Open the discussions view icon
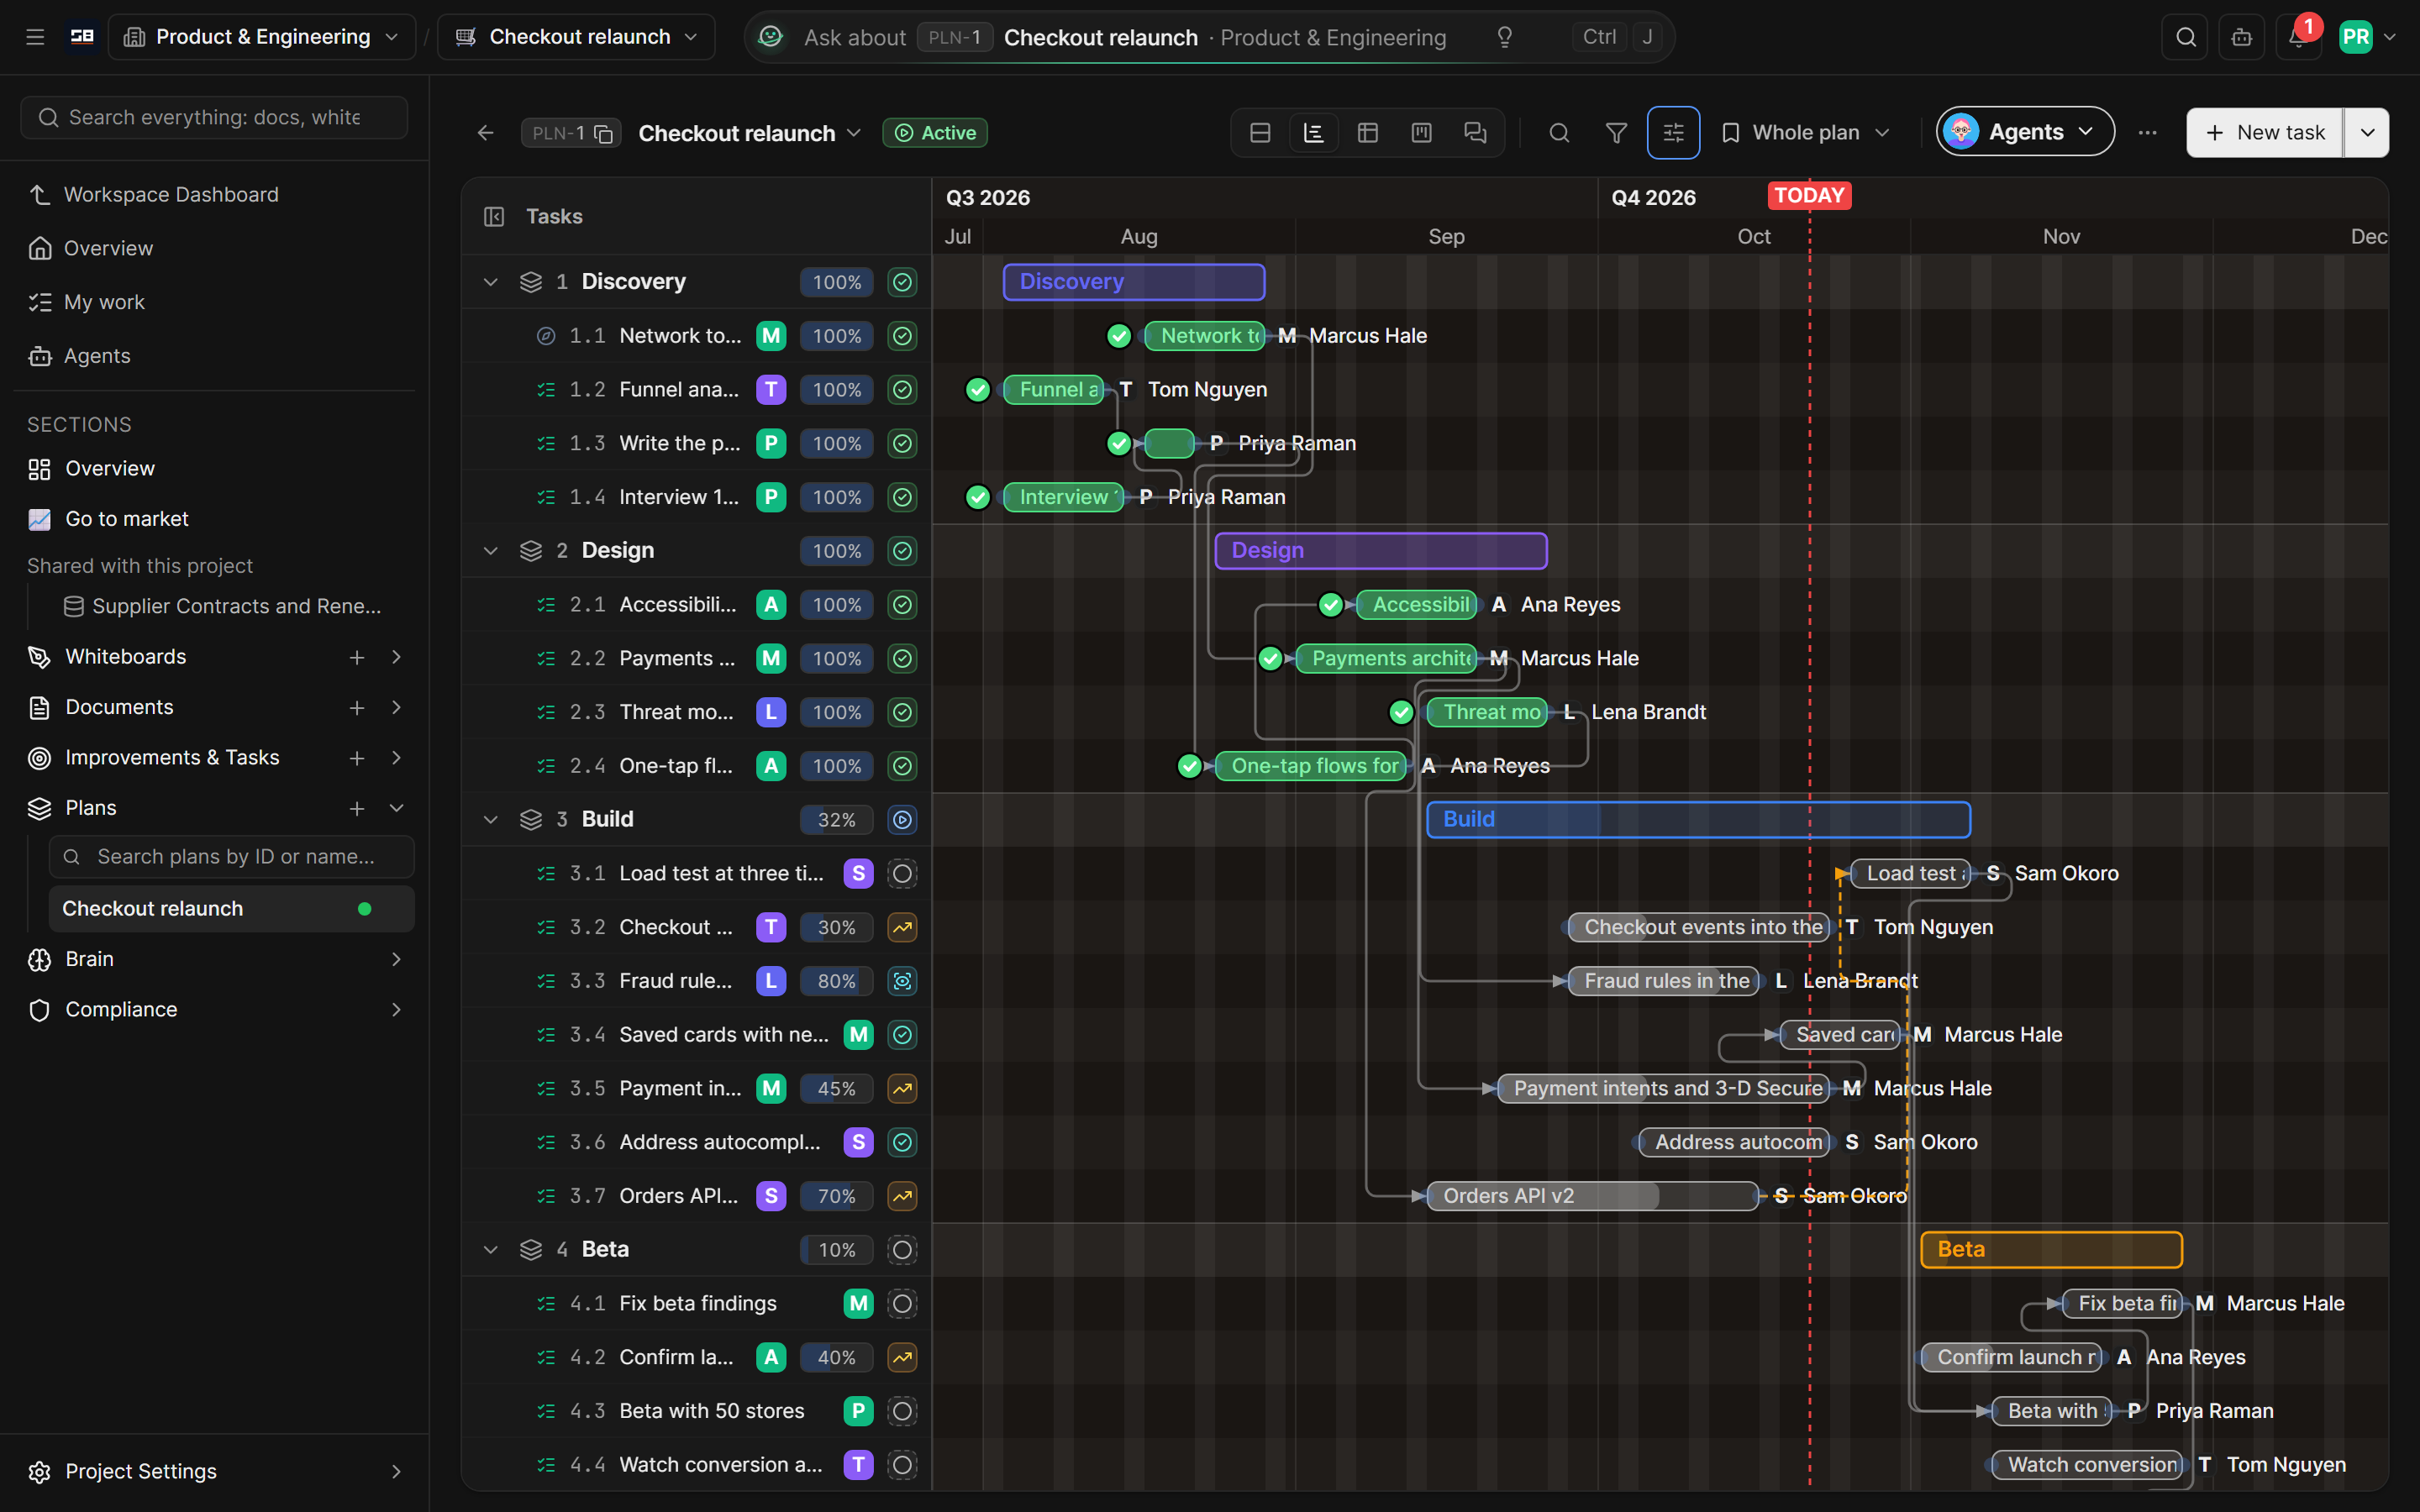 coord(1475,133)
